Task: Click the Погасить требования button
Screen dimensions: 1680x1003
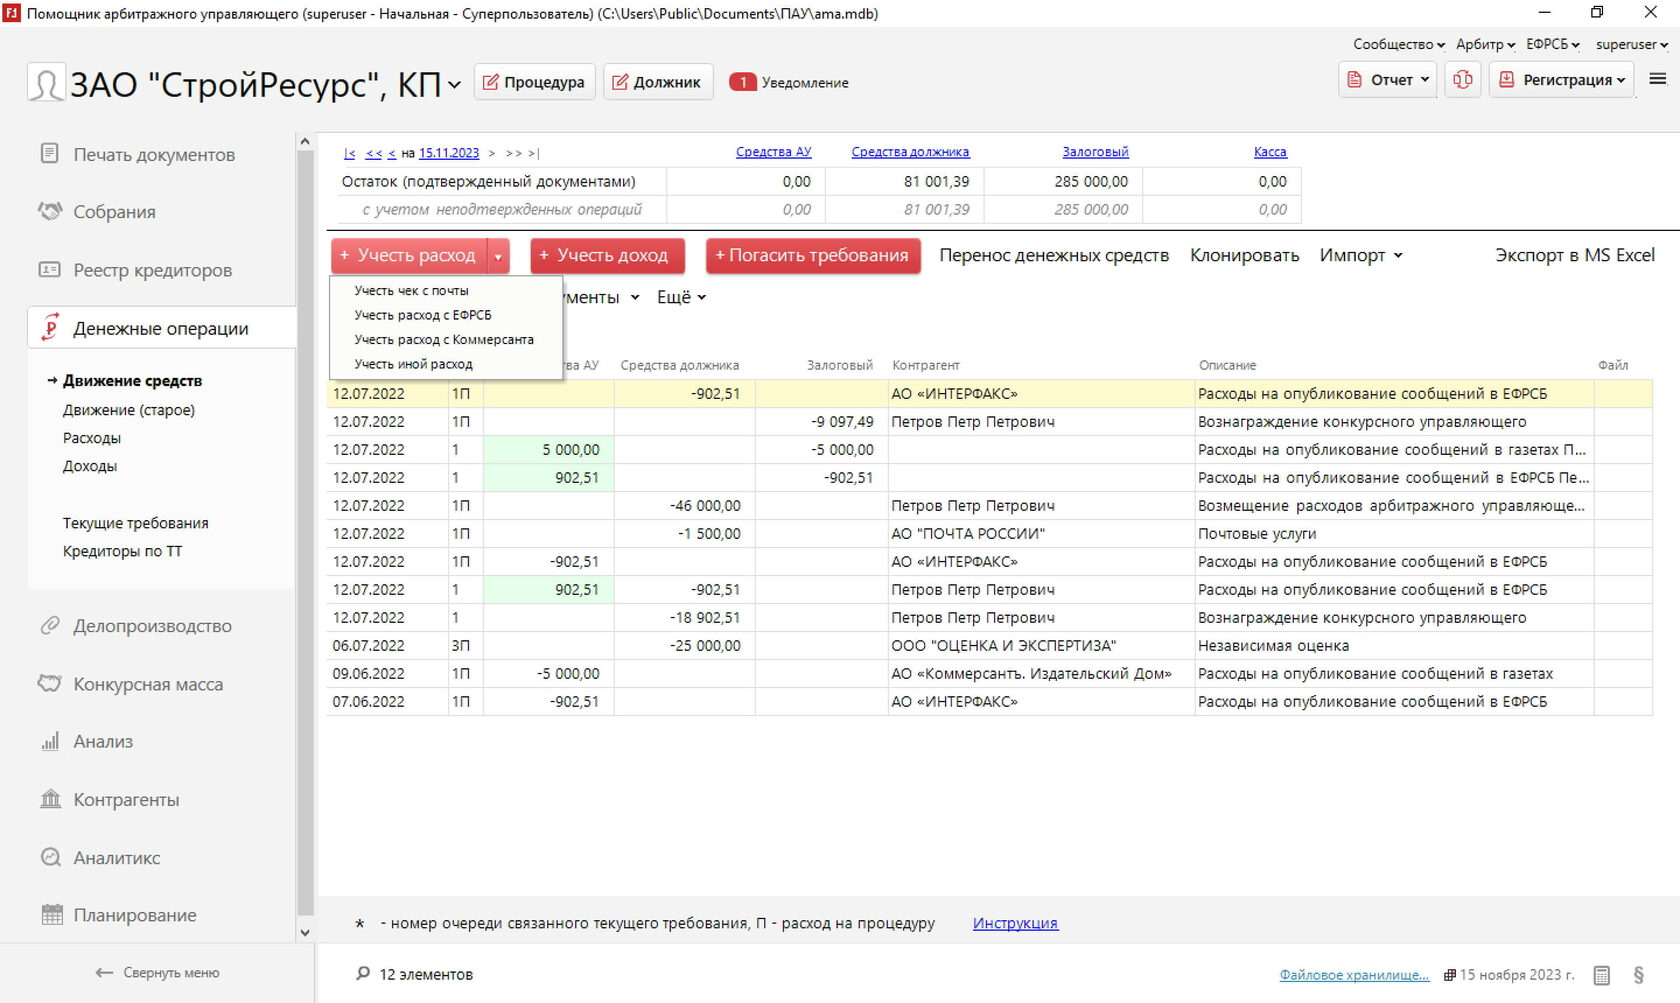Action: (813, 256)
